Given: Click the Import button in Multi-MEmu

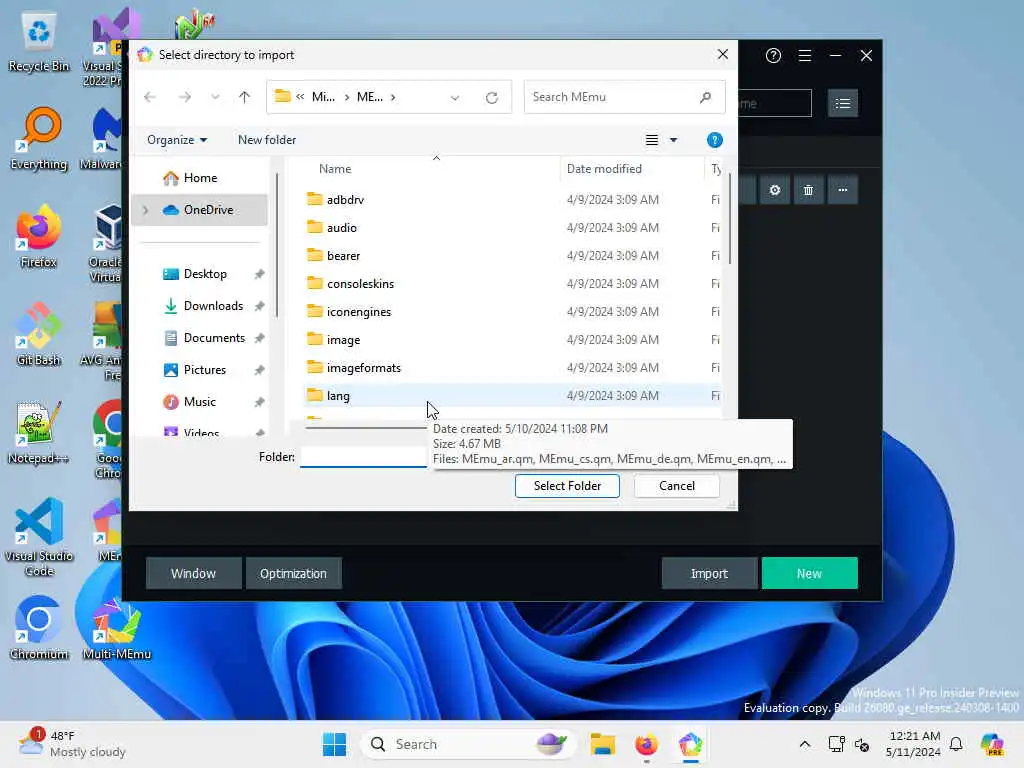Looking at the screenshot, I should (709, 573).
